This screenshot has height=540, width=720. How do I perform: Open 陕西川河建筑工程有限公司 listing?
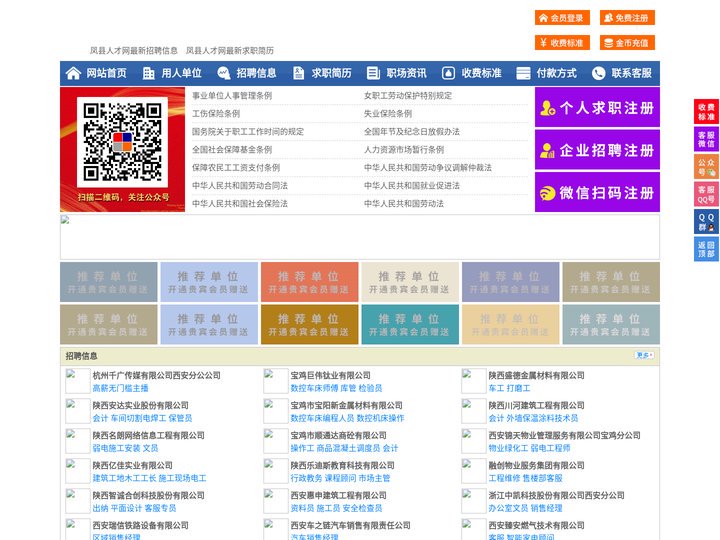(536, 405)
